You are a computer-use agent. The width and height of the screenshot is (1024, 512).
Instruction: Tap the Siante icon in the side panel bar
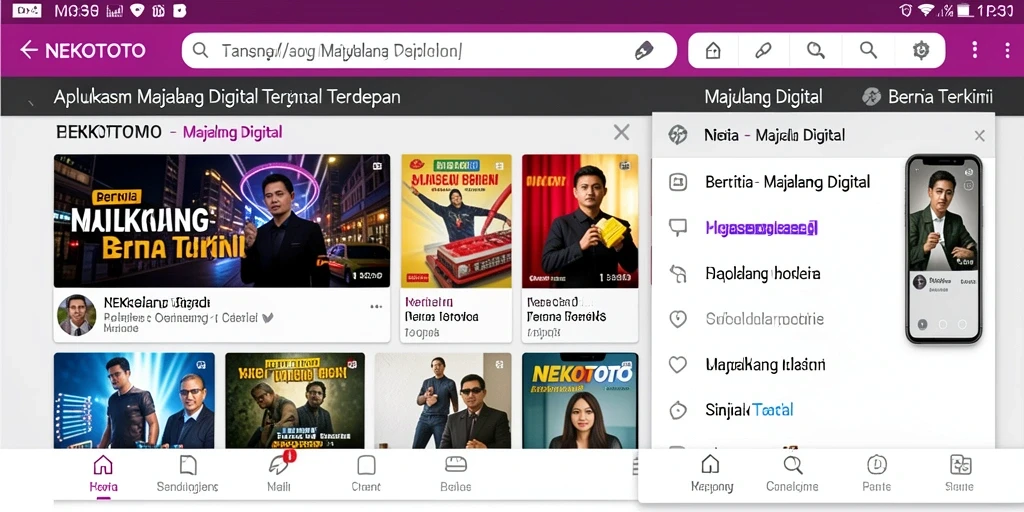click(959, 473)
